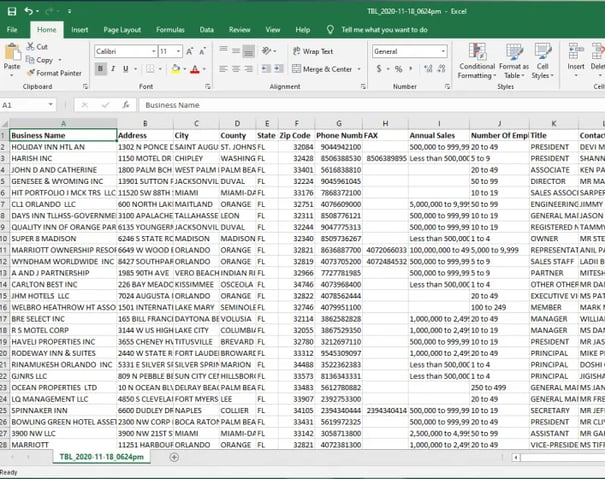
Task: Click the Format Painter brush
Action: point(30,73)
